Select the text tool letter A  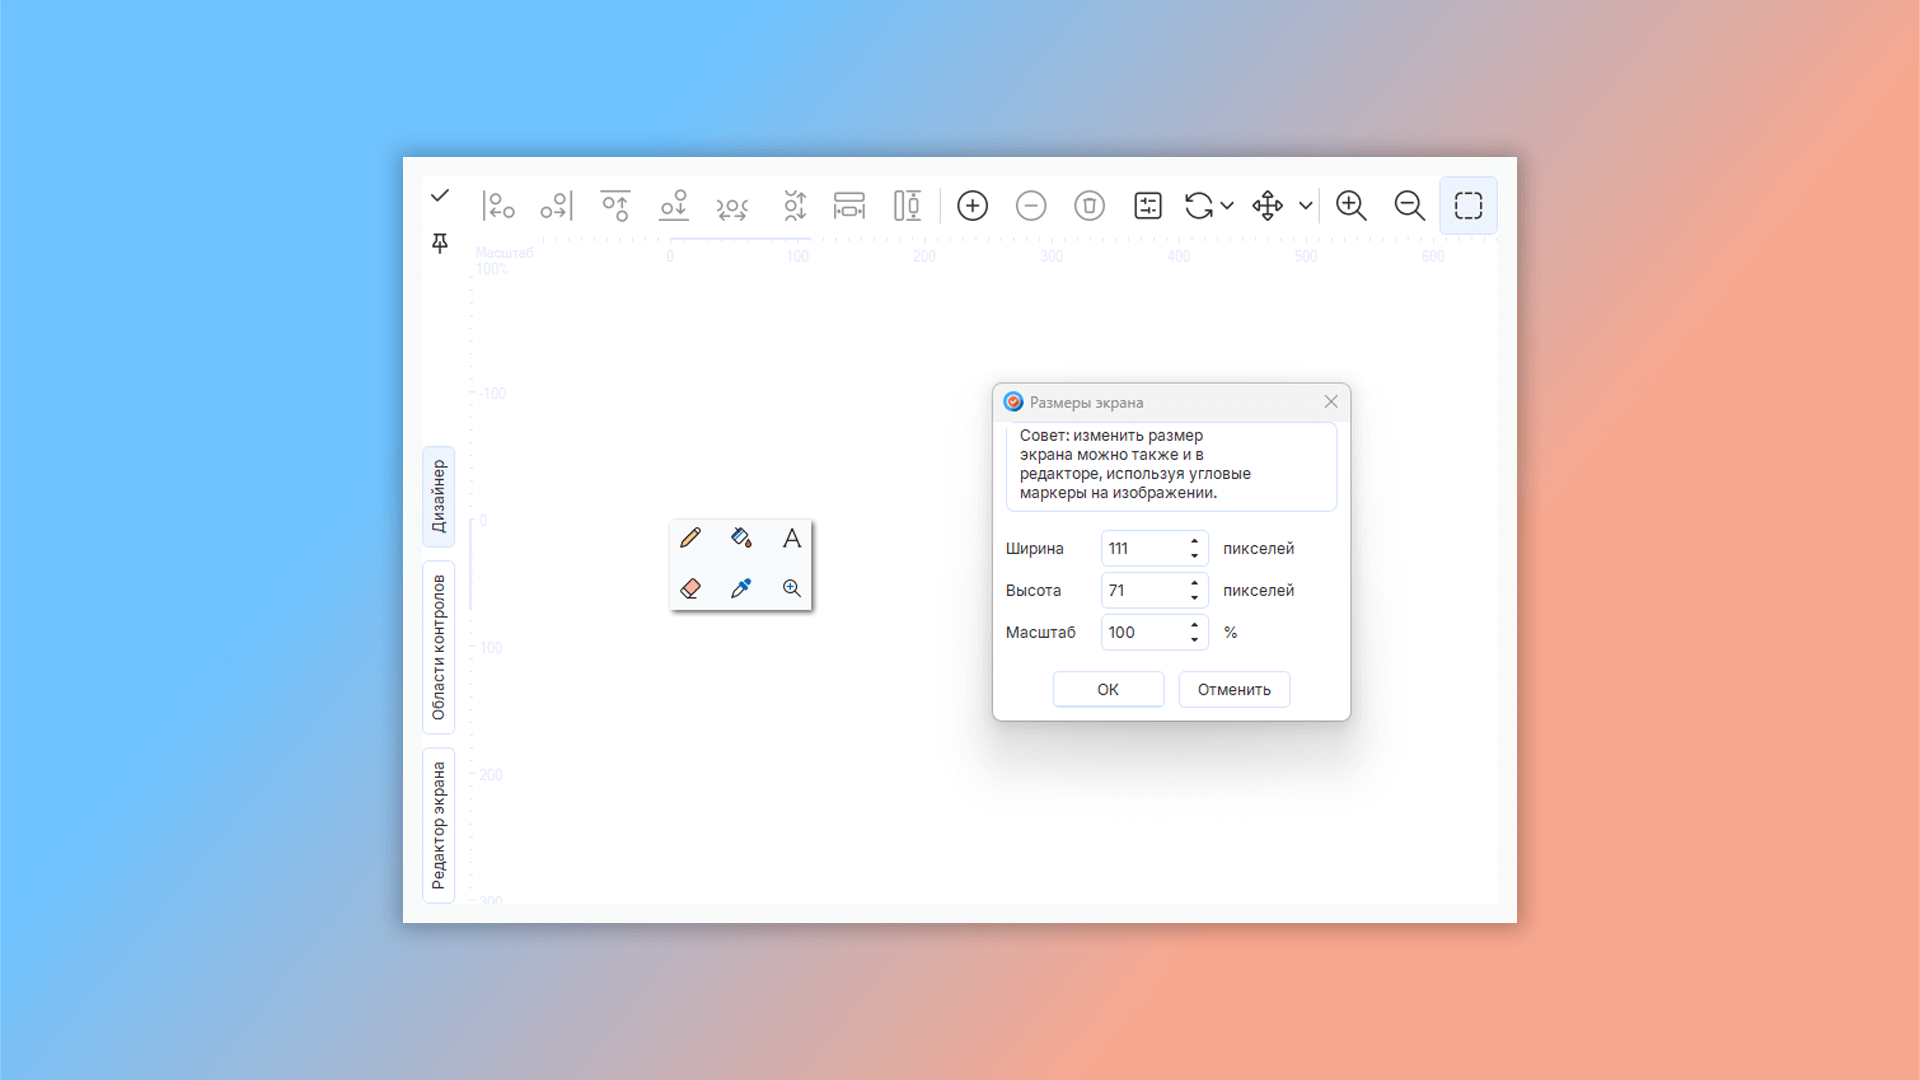coord(791,538)
